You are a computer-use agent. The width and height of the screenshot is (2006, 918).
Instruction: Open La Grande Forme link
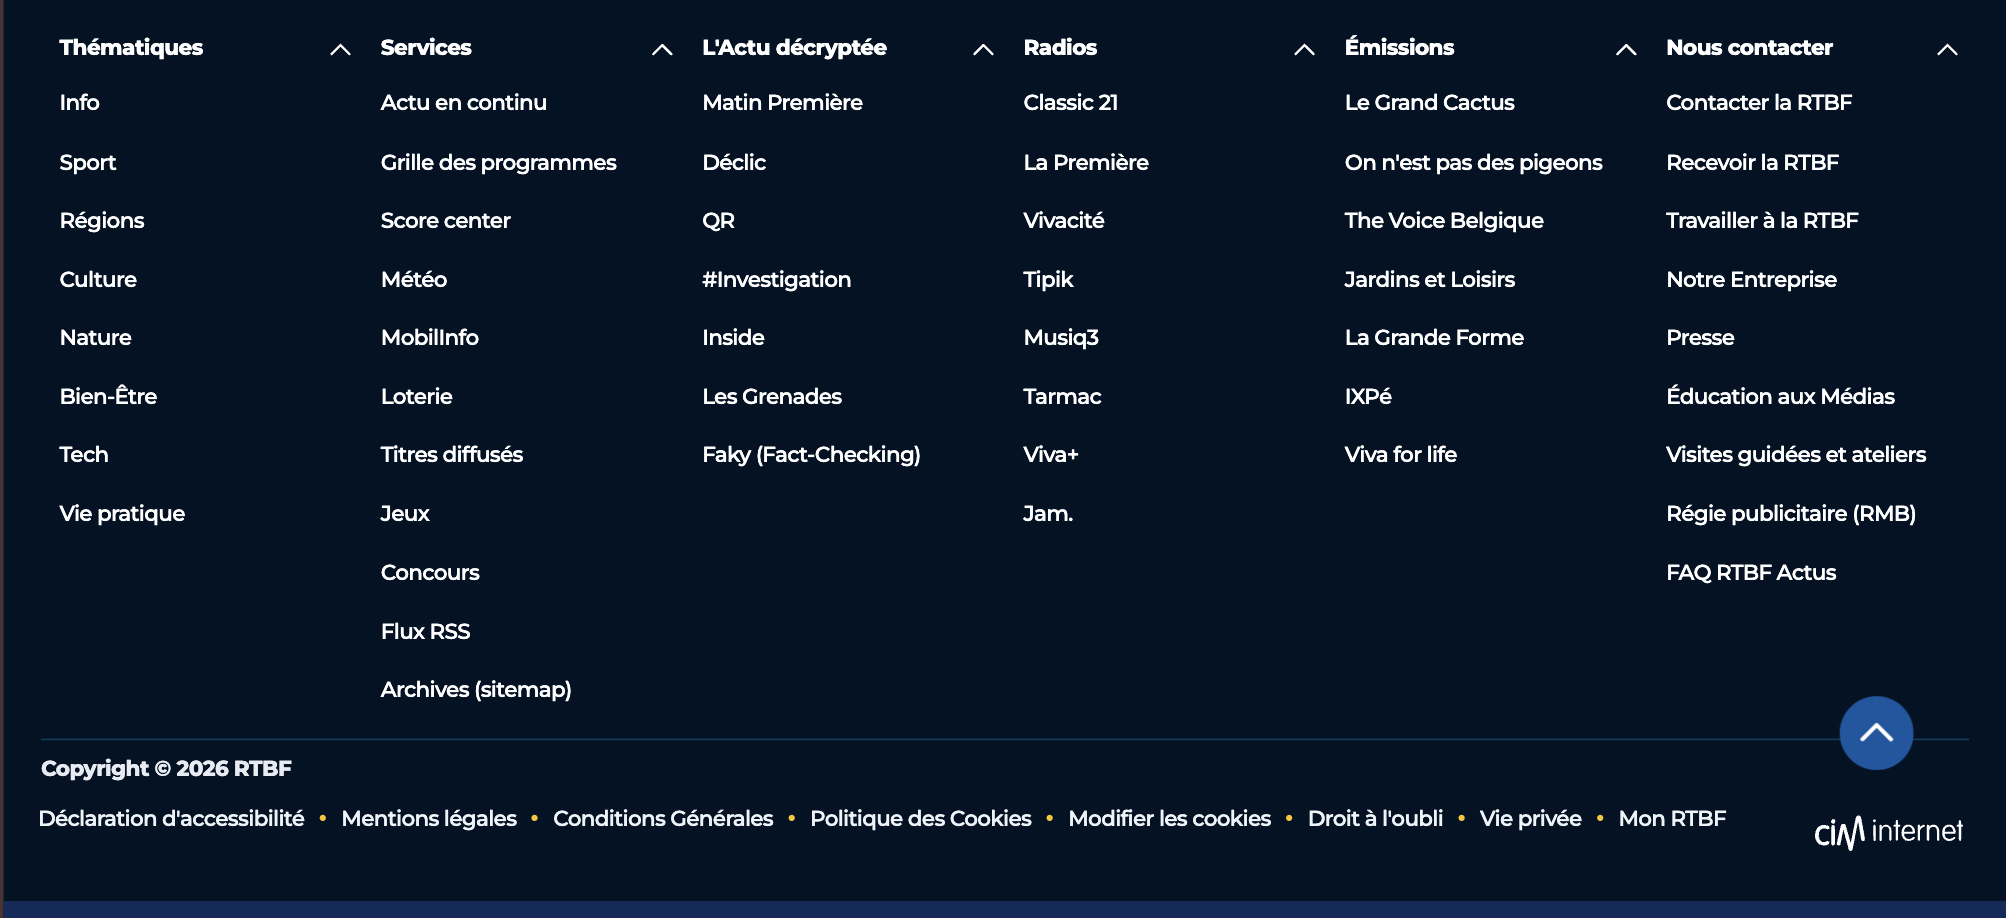click(1434, 337)
